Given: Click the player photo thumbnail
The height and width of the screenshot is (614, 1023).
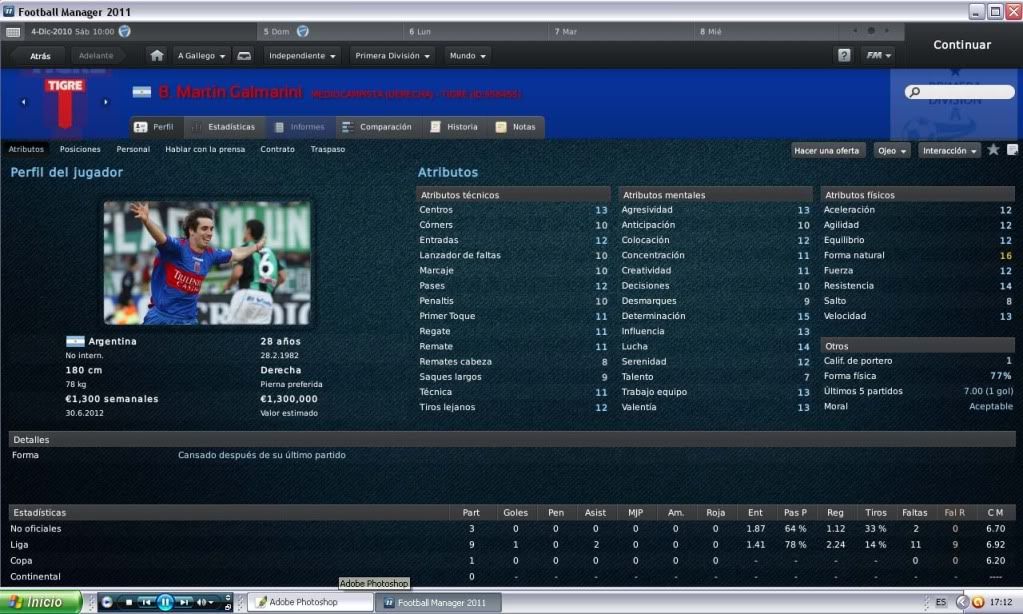Looking at the screenshot, I should [x=207, y=262].
